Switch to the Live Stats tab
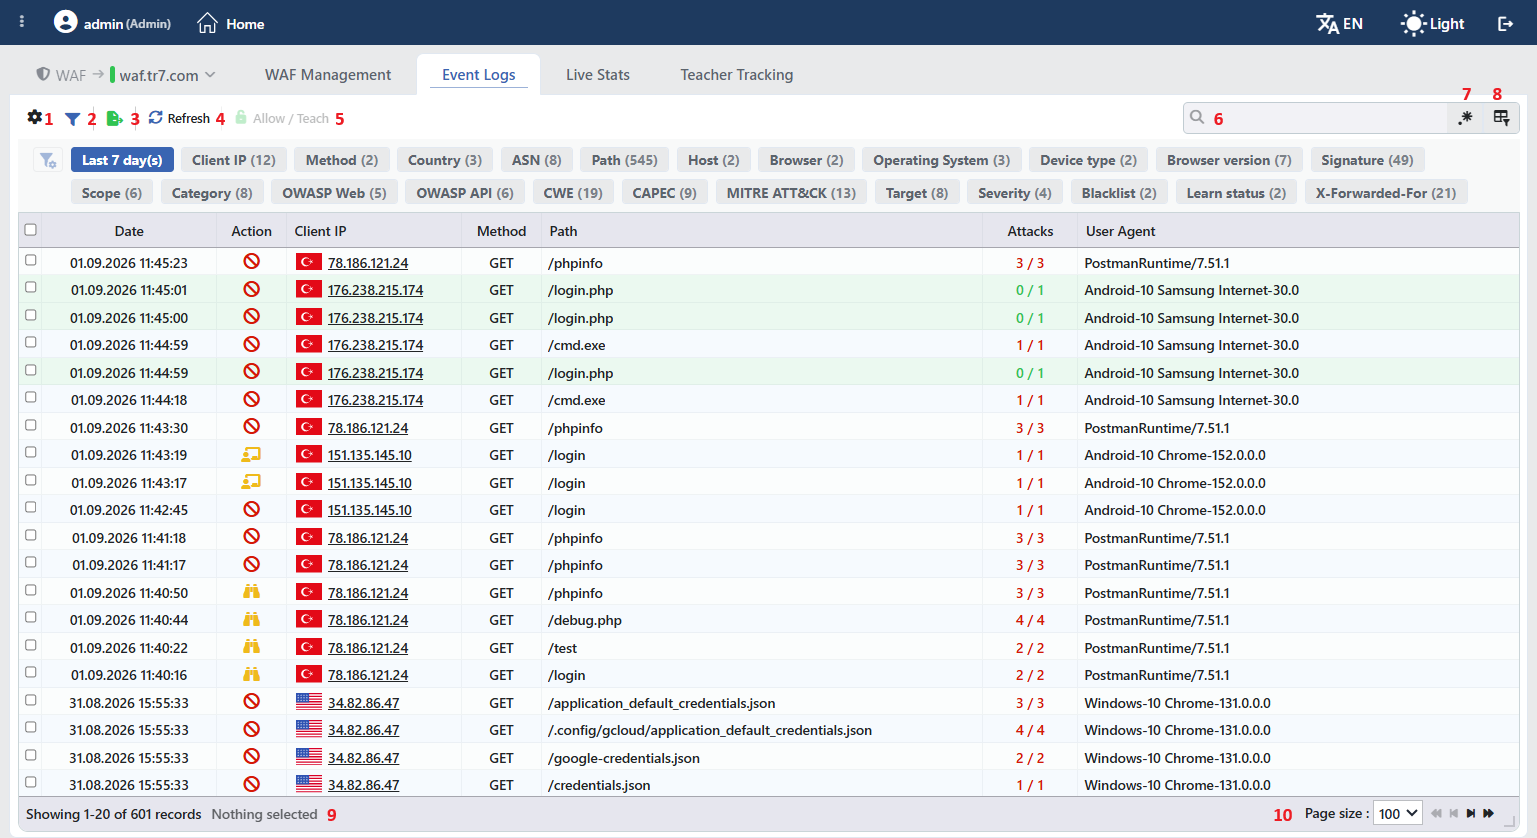 pyautogui.click(x=598, y=75)
